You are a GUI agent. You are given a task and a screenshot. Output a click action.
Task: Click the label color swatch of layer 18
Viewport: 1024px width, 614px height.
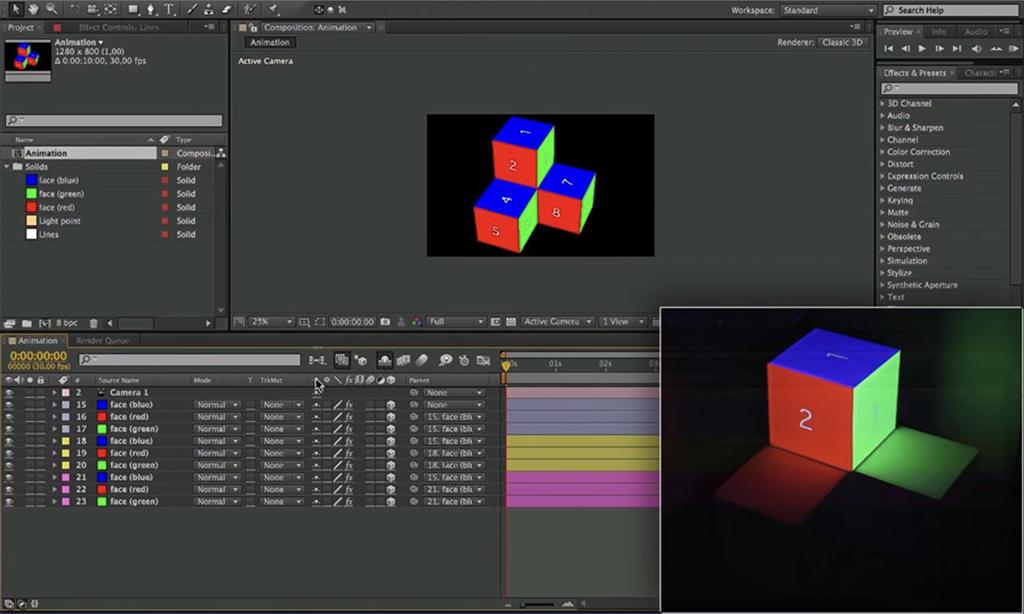pyautogui.click(x=66, y=441)
